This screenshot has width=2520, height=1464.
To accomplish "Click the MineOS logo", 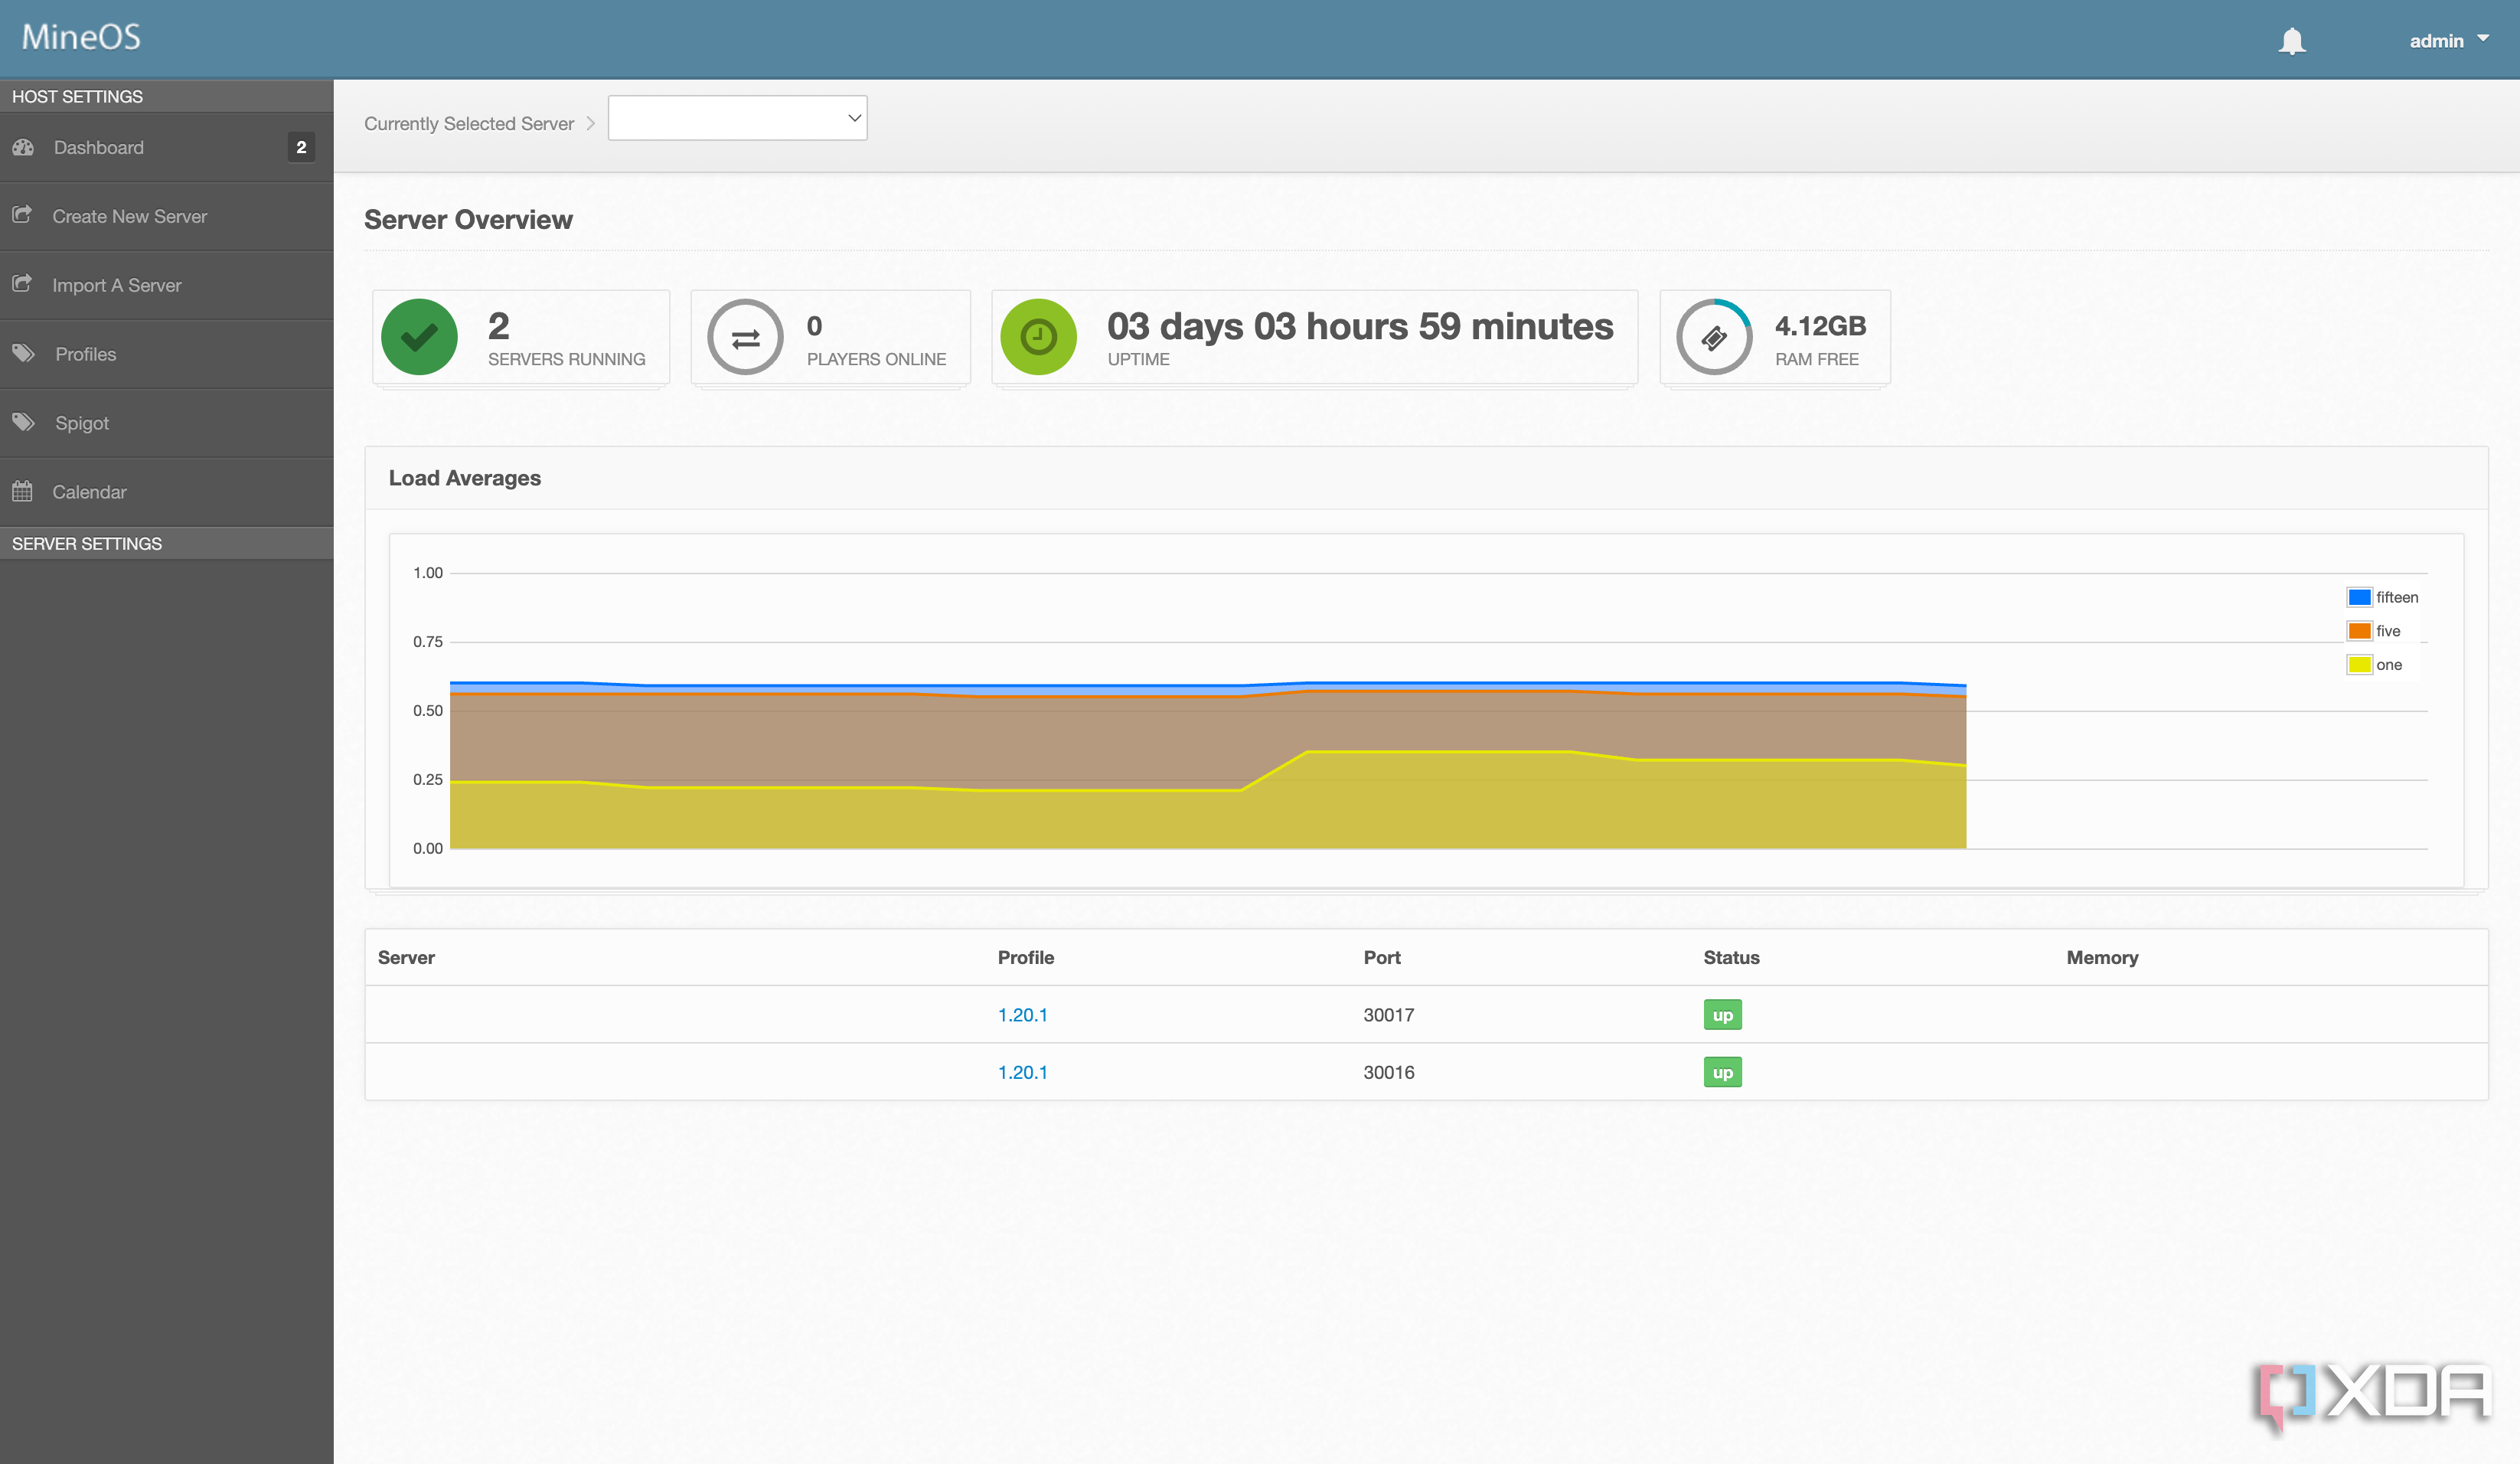I will point(81,37).
